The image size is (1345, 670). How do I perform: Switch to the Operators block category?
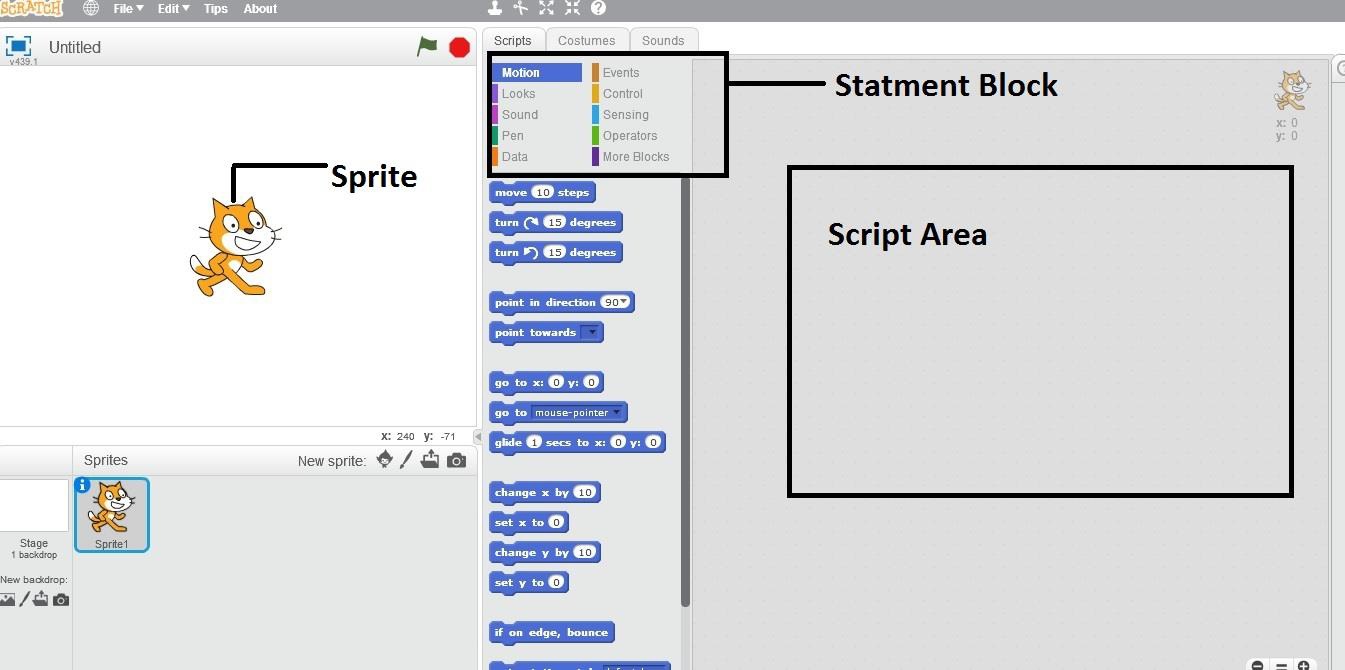630,135
